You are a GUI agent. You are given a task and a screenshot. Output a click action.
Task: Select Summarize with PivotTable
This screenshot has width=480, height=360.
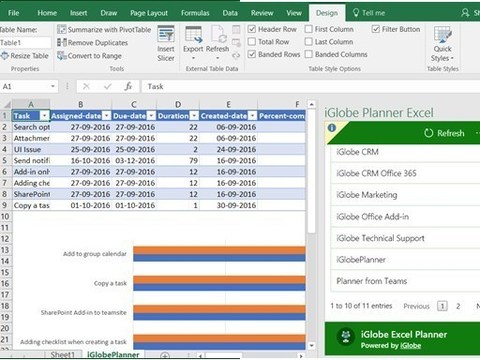(x=104, y=30)
